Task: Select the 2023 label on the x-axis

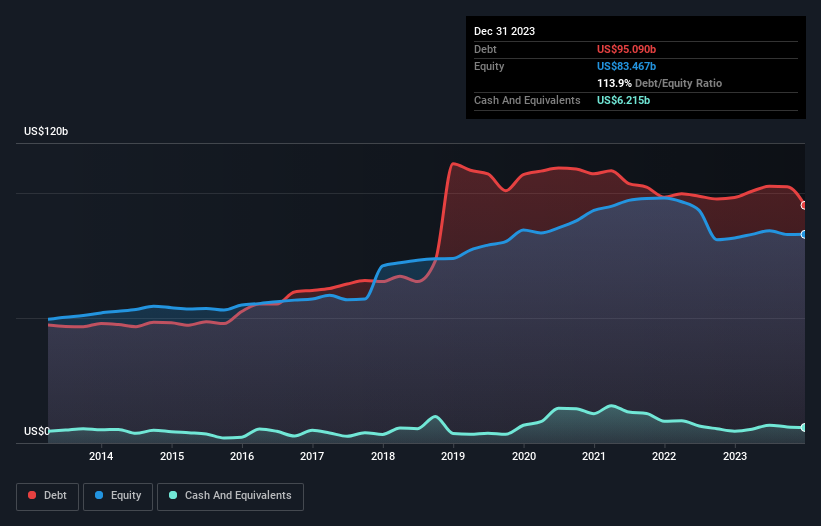Action: pyautogui.click(x=735, y=456)
